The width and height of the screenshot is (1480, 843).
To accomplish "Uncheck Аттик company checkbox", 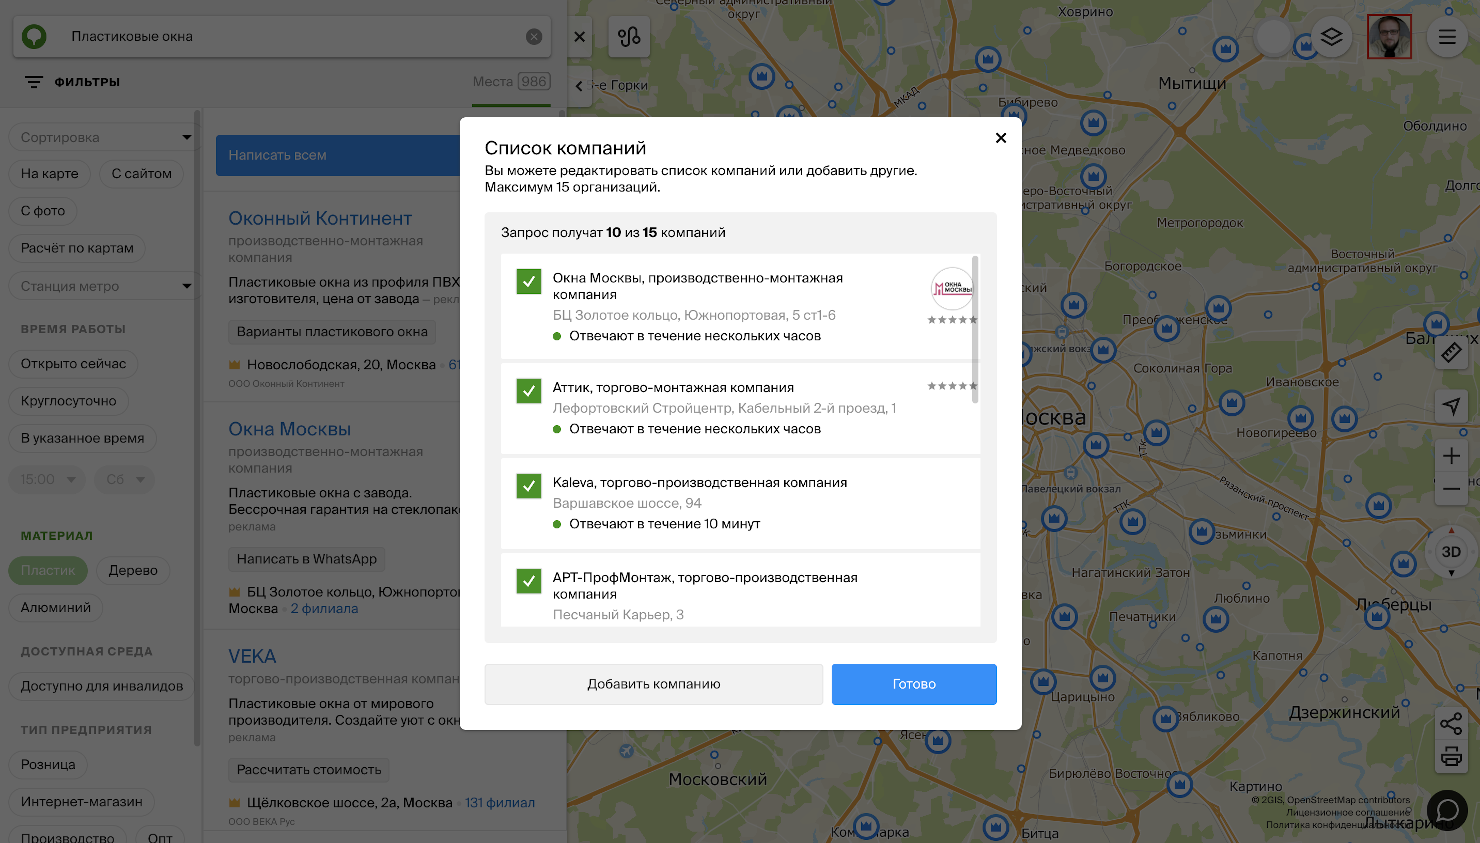I will [x=529, y=390].
